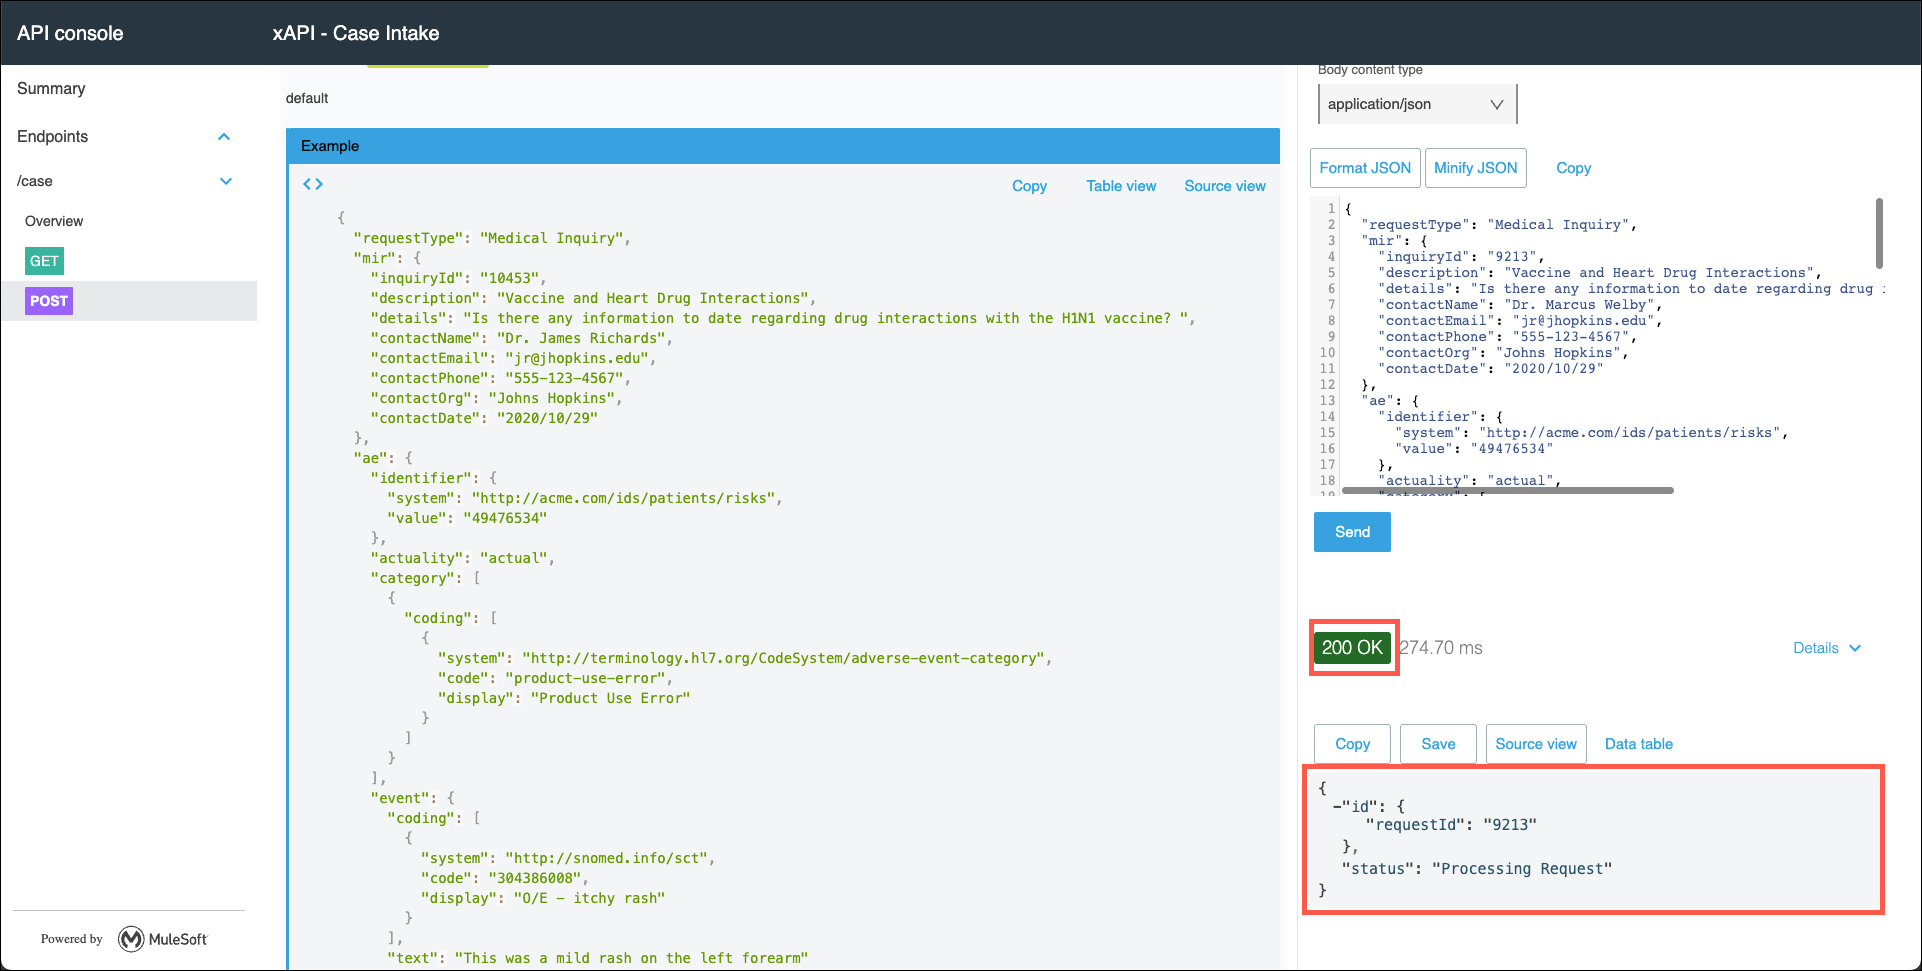Collapse the Endpoints section chevron
The width and height of the screenshot is (1922, 971).
(224, 137)
